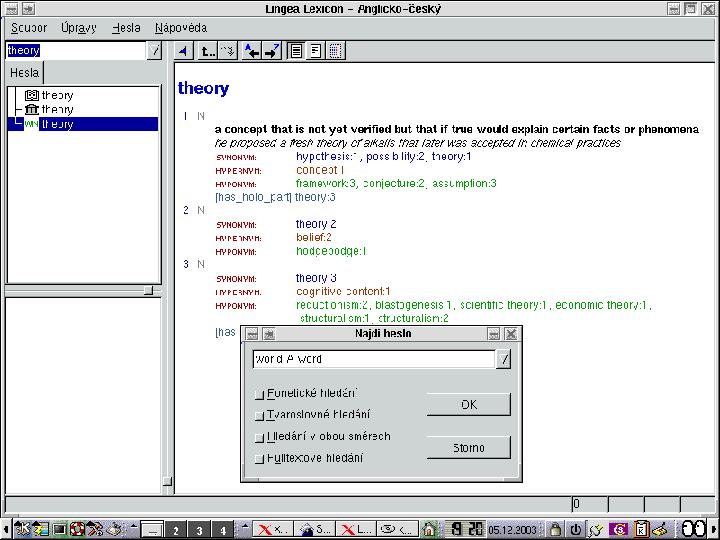Click the theory search input field

(x=76, y=50)
